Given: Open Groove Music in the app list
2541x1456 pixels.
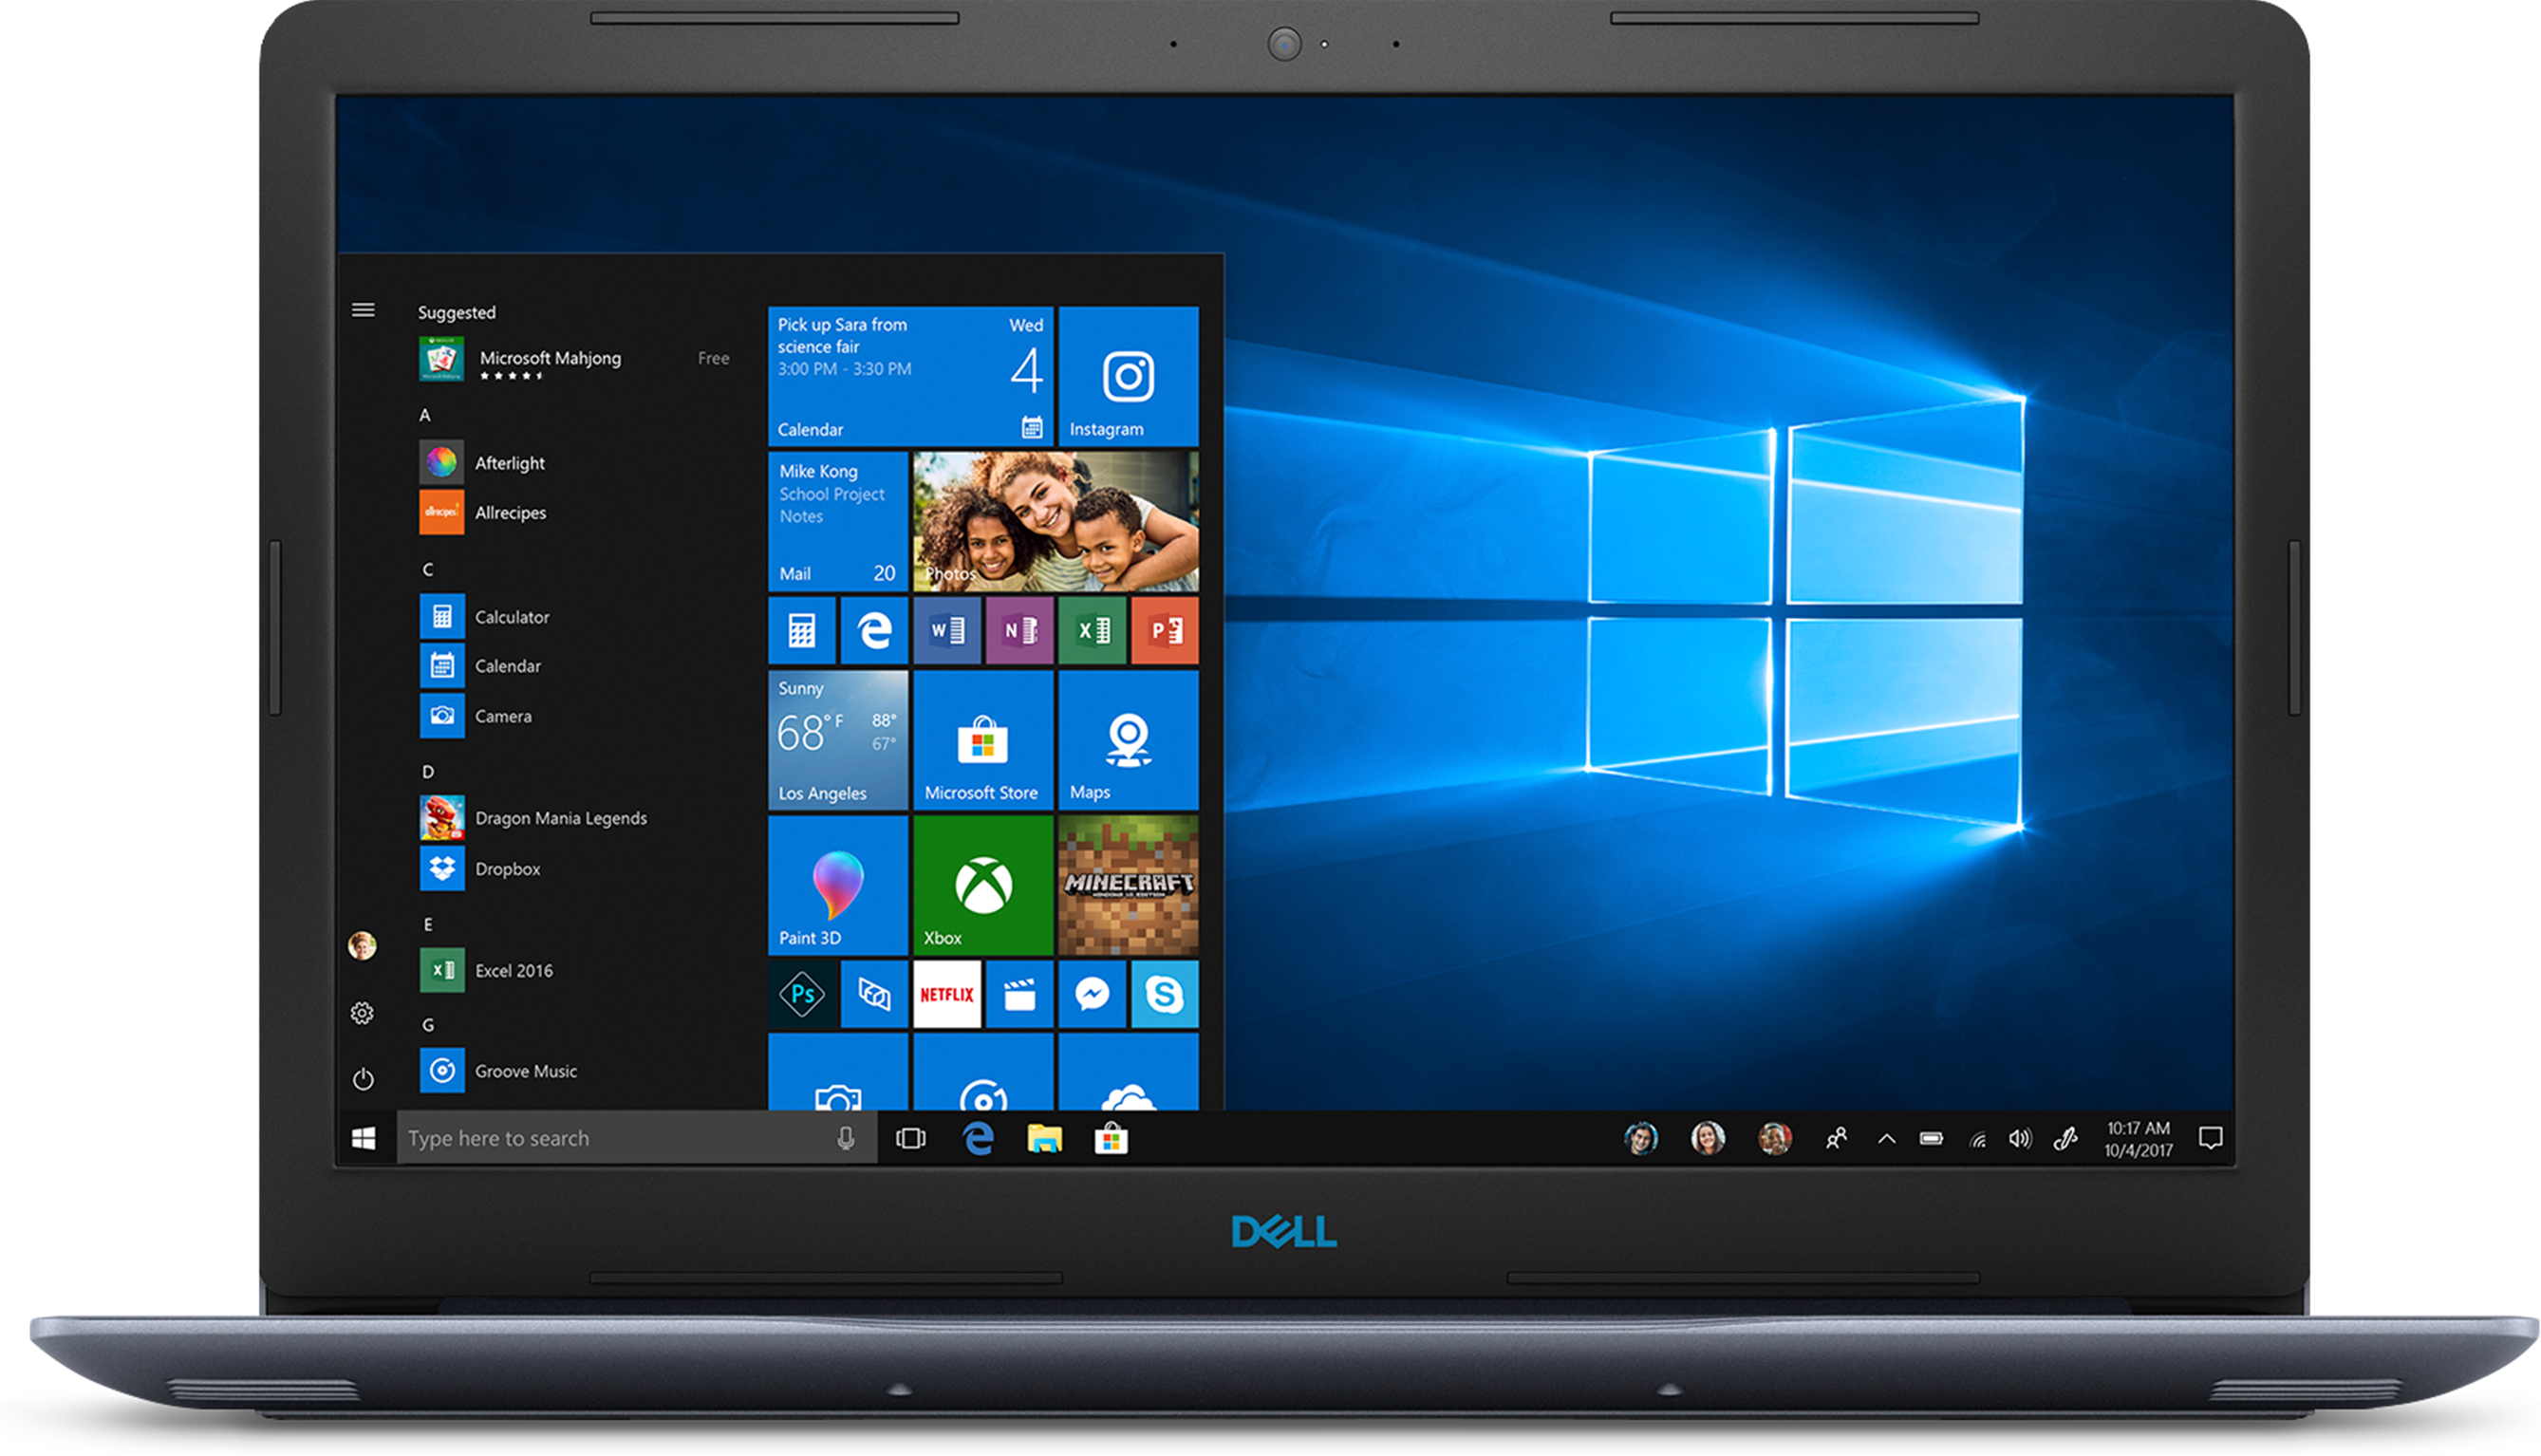Looking at the screenshot, I should [x=498, y=1071].
